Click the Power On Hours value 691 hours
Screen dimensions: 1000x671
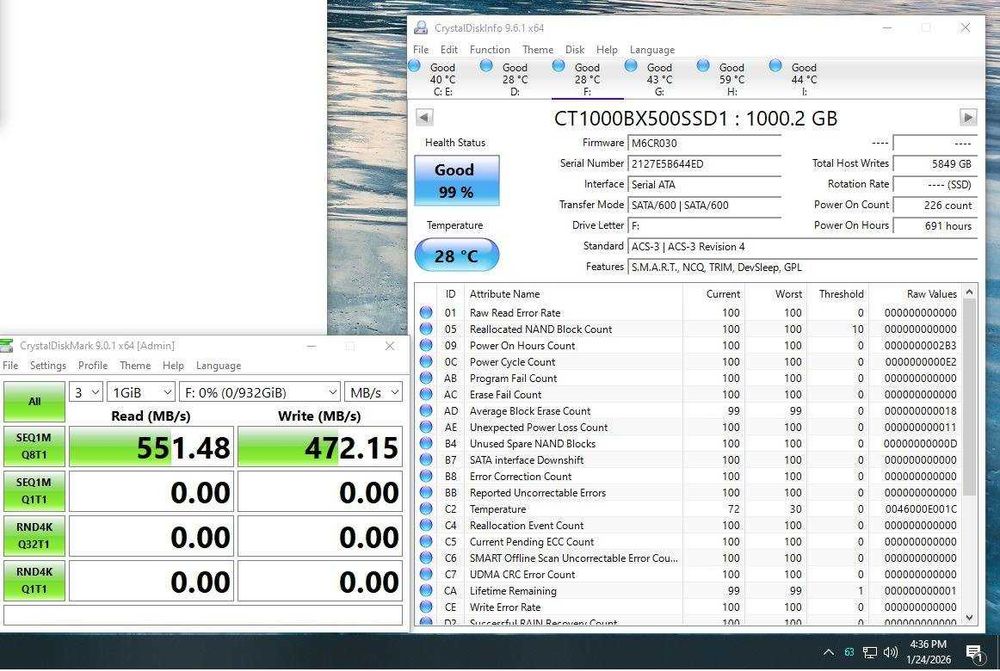click(935, 226)
